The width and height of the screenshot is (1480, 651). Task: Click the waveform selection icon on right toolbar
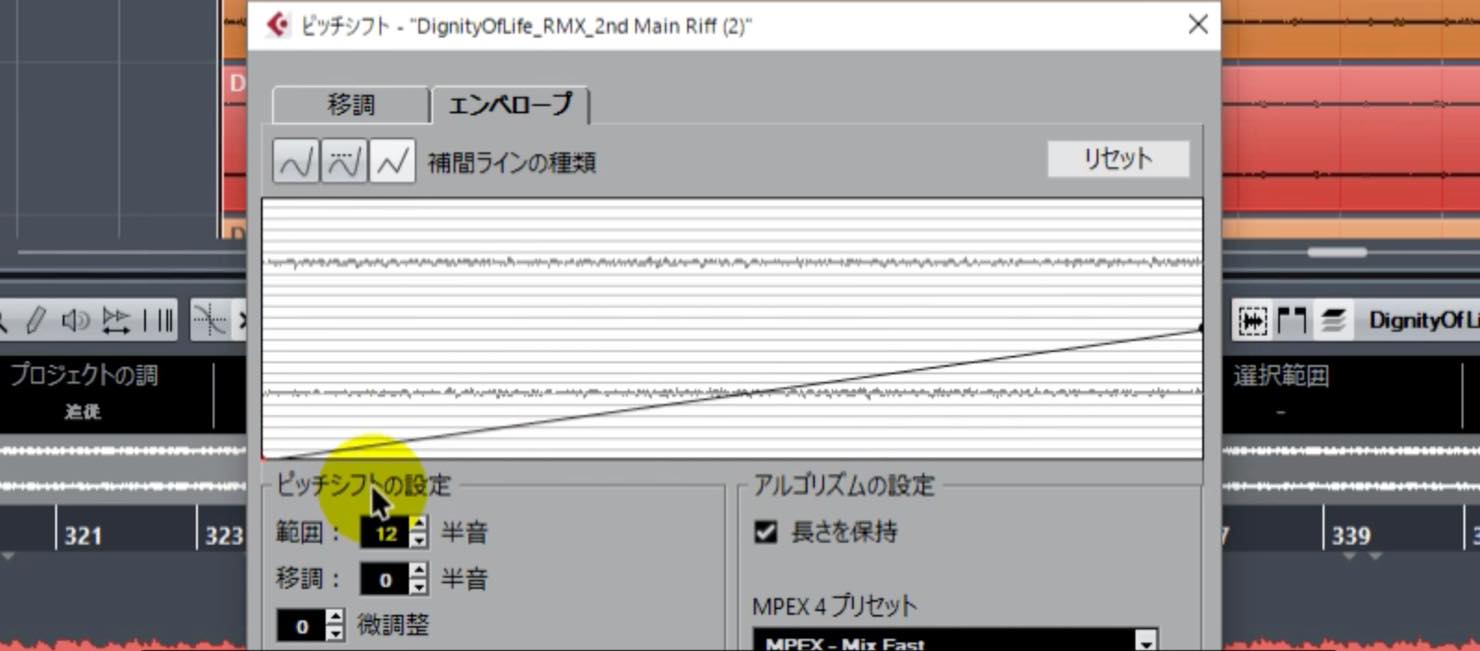1252,321
